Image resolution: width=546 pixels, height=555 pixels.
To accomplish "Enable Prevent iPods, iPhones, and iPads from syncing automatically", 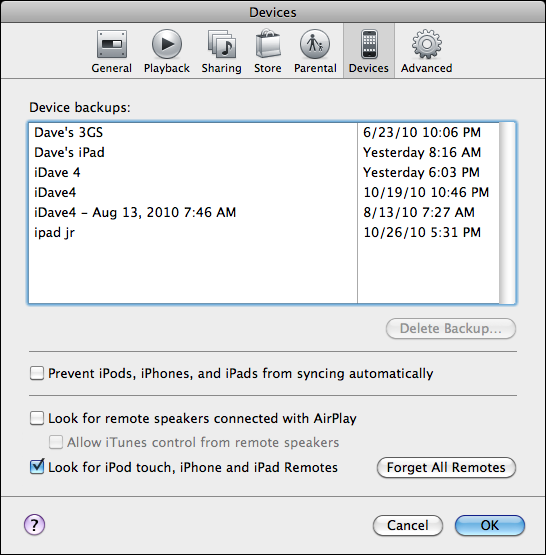I will pyautogui.click(x=37, y=373).
